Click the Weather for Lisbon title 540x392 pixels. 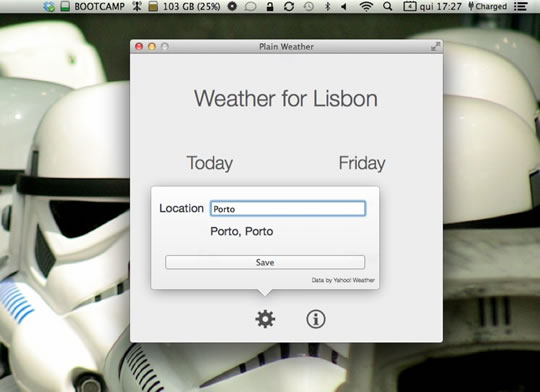pyautogui.click(x=286, y=99)
